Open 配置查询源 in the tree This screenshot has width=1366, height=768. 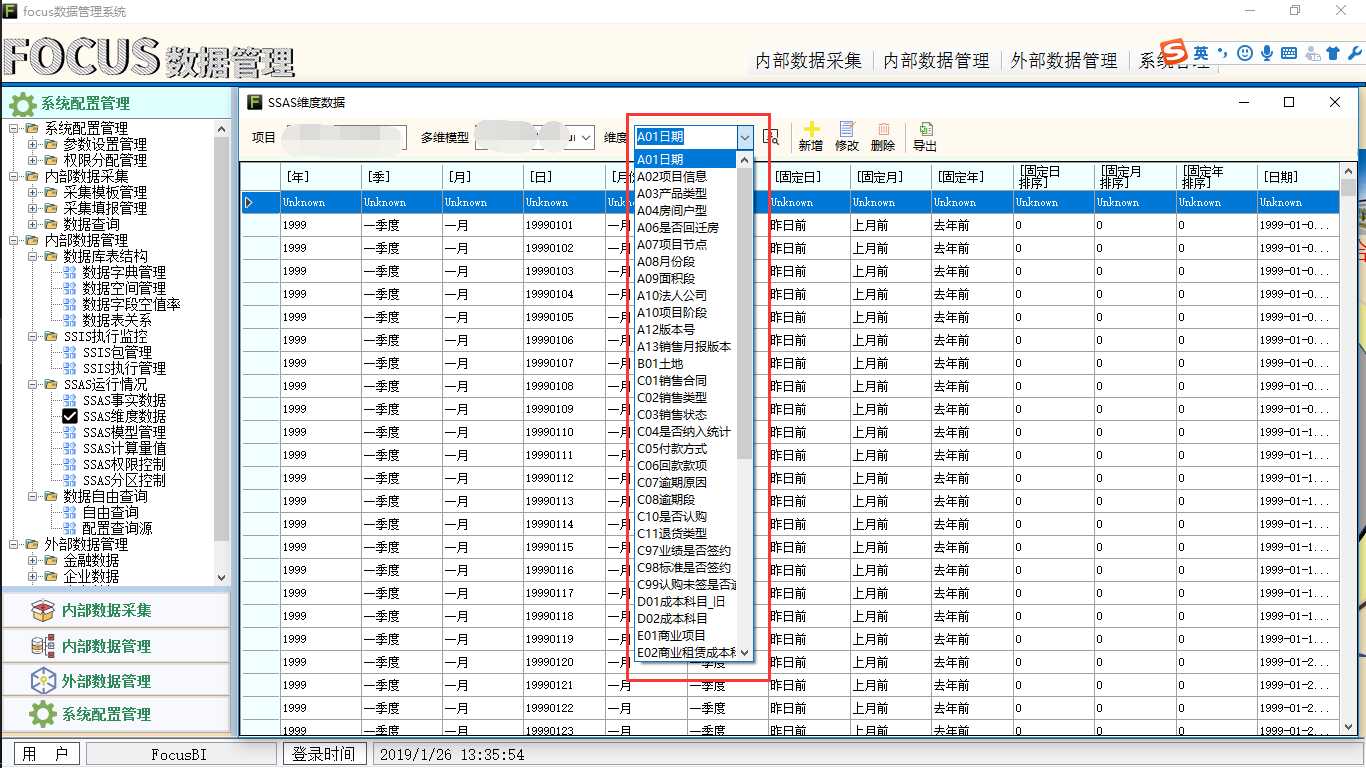click(x=117, y=528)
